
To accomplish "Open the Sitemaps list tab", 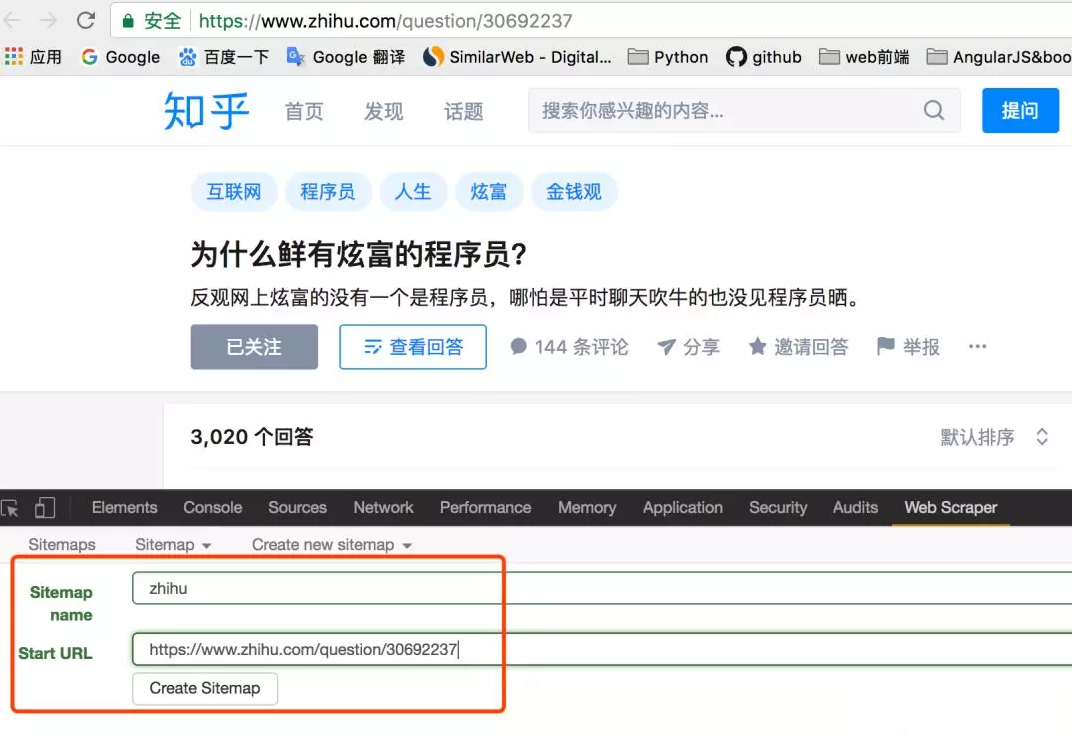I will click(x=62, y=545).
